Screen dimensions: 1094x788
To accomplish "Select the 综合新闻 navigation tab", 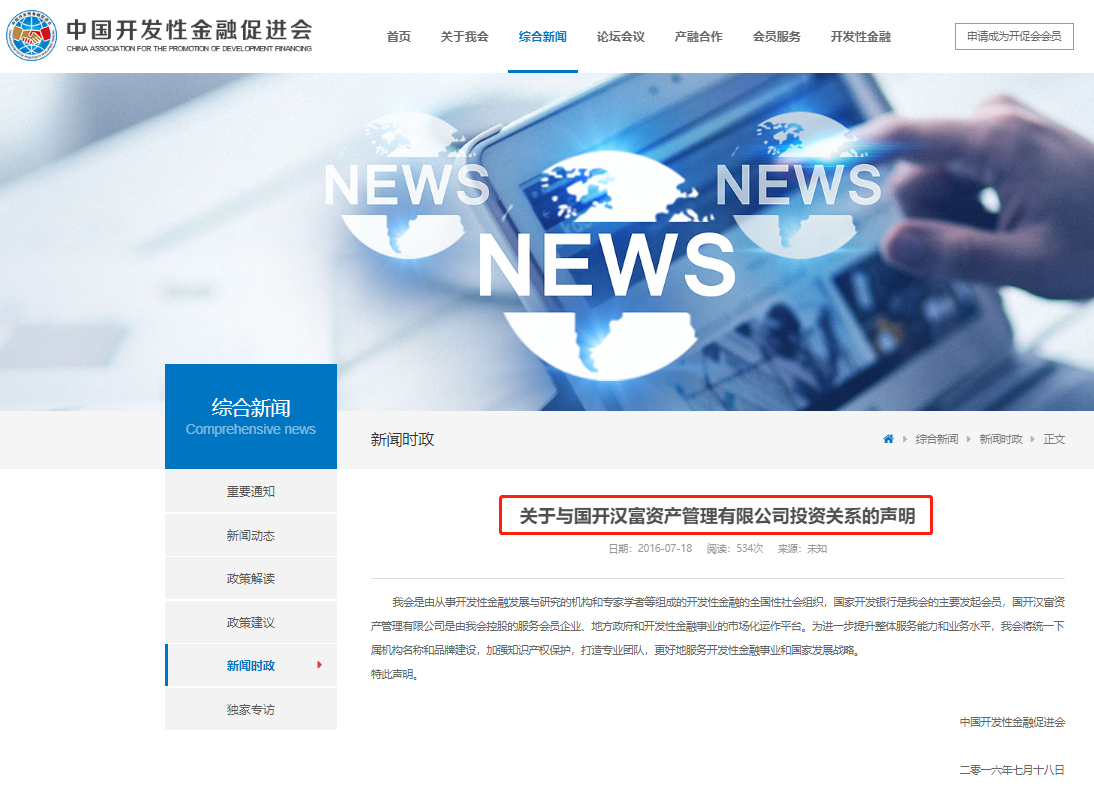I will (x=543, y=35).
